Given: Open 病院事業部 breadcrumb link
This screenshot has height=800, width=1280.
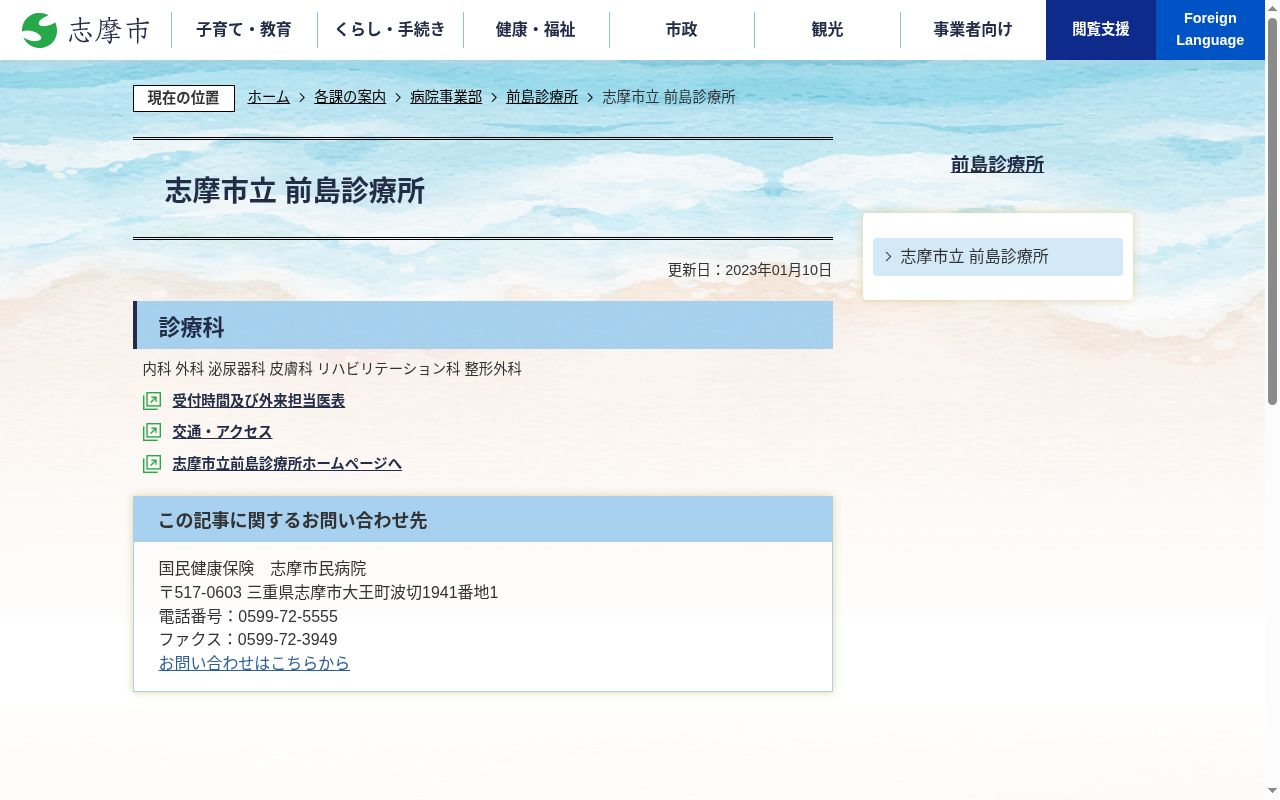Looking at the screenshot, I should click(446, 97).
